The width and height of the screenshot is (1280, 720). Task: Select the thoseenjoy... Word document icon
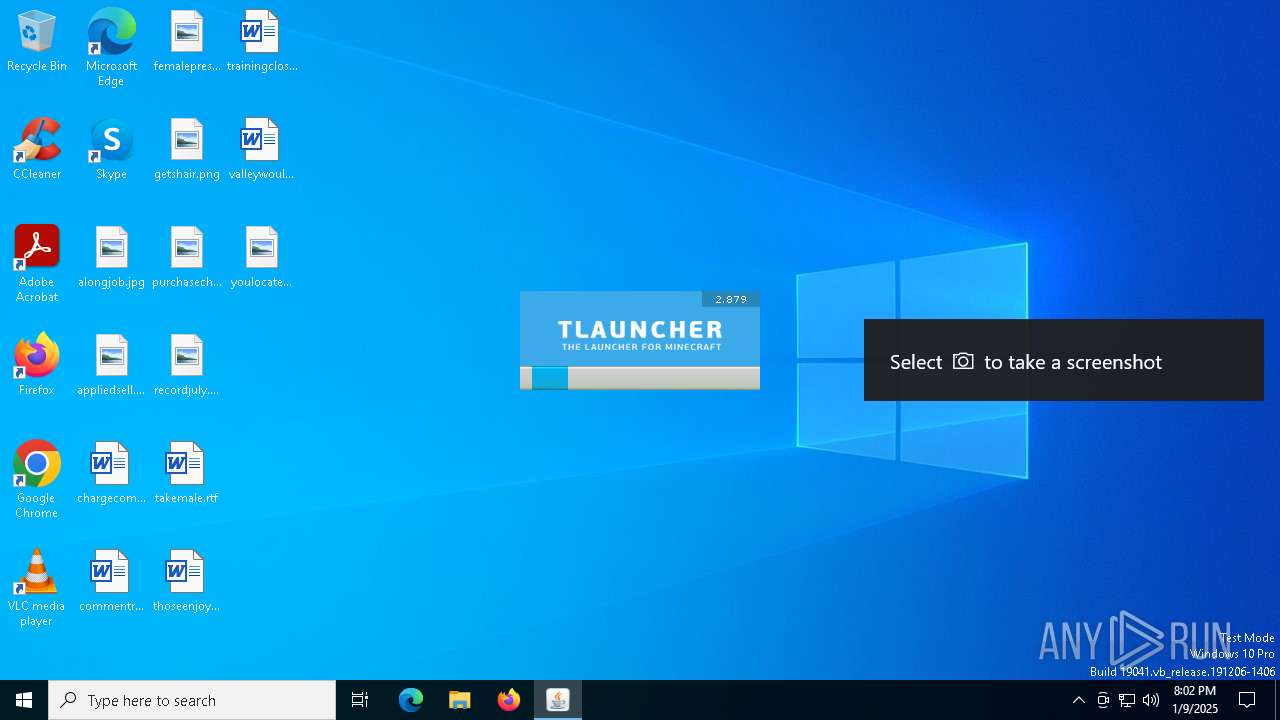187,582
